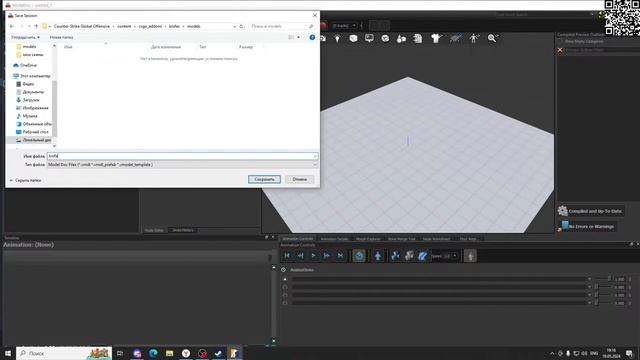Image resolution: width=640 pixels, height=360 pixels.
Task: Play the animation
Action: coord(313,256)
